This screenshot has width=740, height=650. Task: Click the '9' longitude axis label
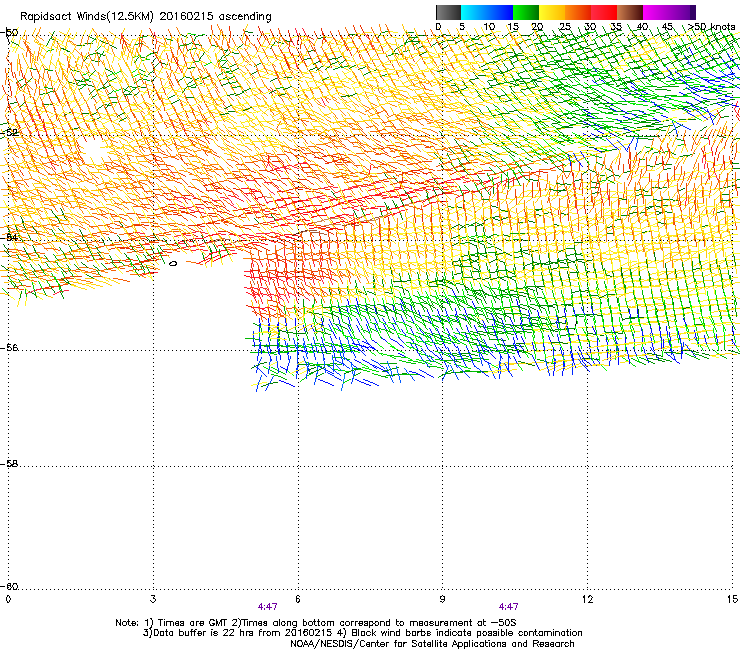[442, 599]
